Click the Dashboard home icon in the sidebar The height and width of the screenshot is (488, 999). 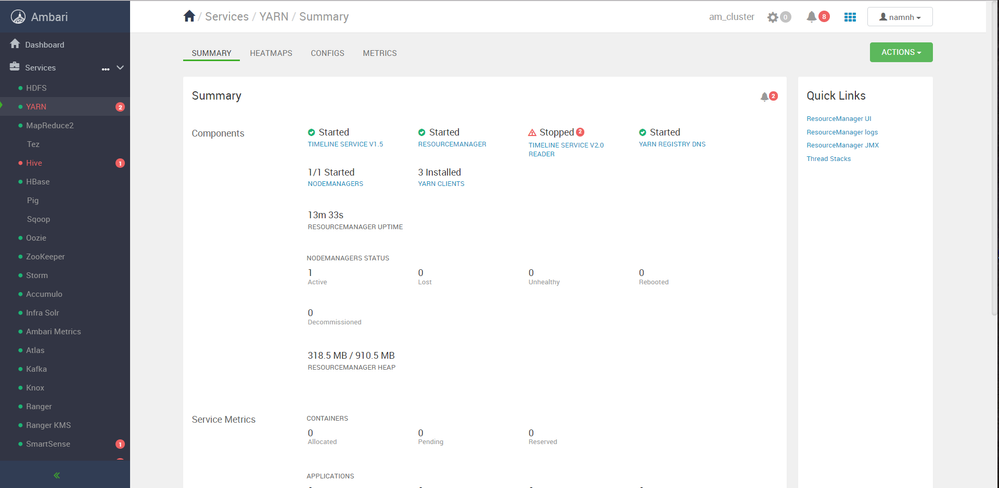tap(15, 45)
